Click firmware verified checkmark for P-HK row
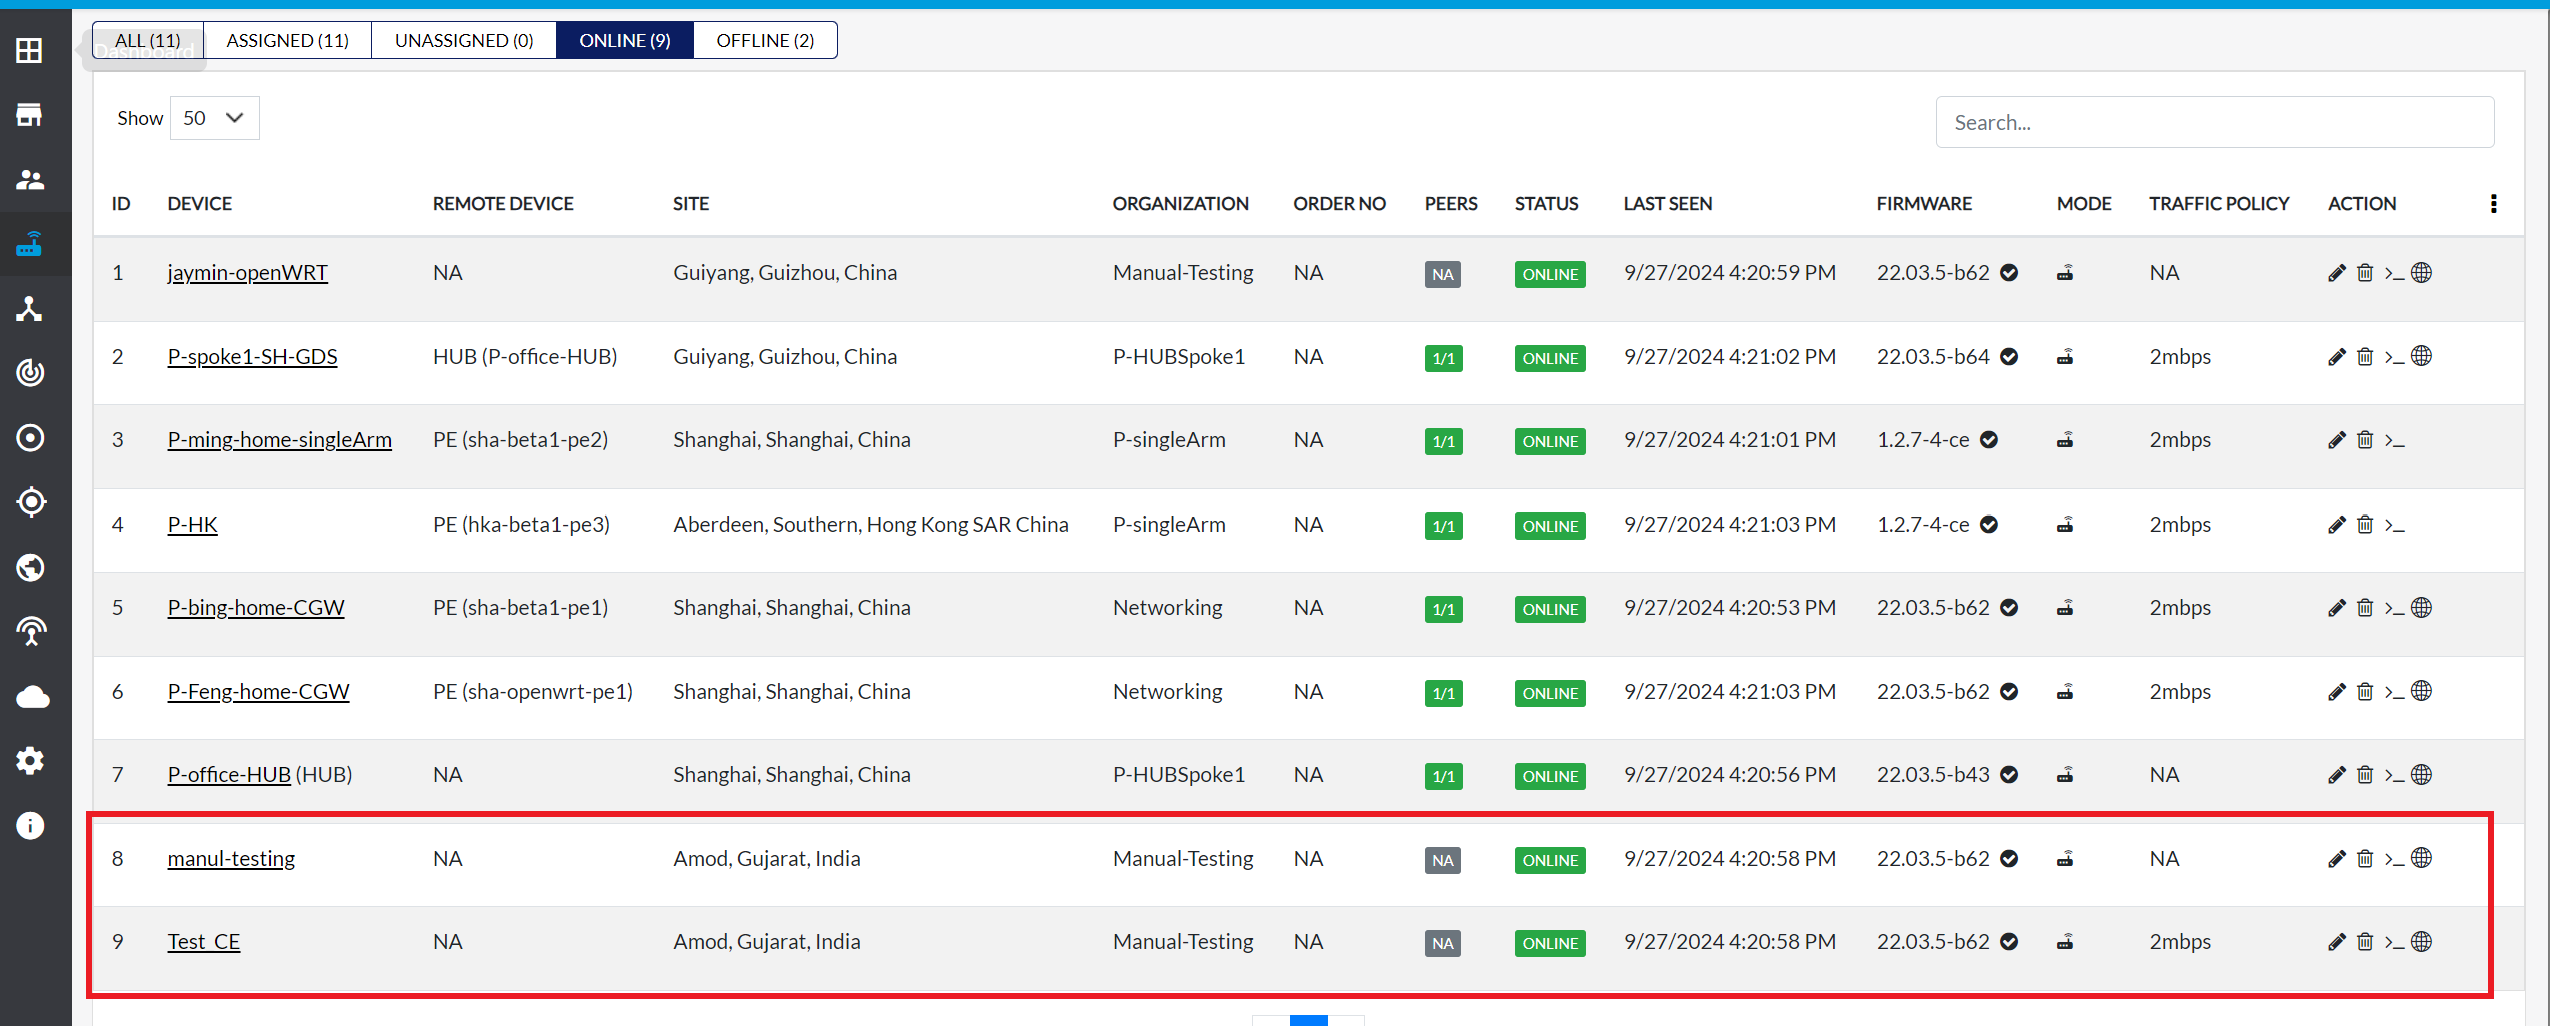2550x1026 pixels. (x=1989, y=525)
